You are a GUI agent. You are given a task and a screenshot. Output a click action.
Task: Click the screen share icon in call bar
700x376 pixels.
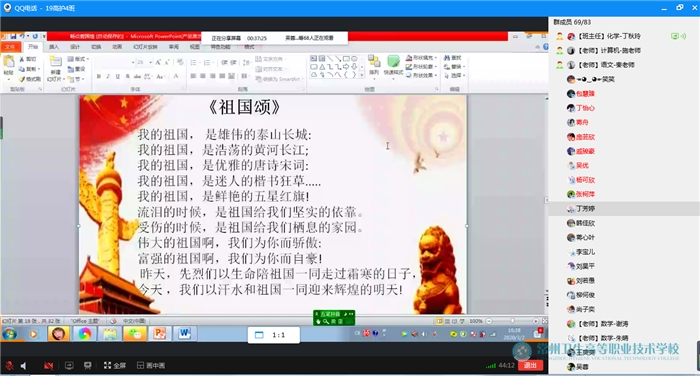click(69, 365)
